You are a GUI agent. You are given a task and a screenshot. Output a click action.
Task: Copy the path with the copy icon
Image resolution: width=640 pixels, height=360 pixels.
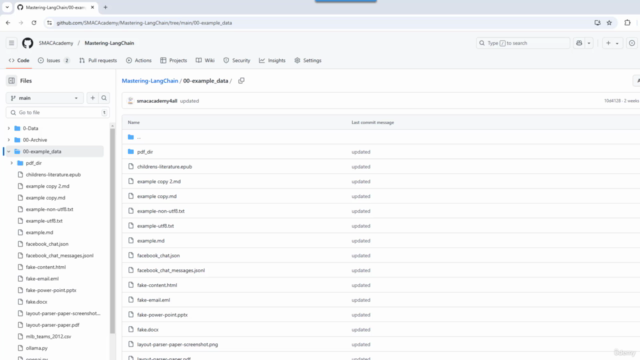click(241, 81)
